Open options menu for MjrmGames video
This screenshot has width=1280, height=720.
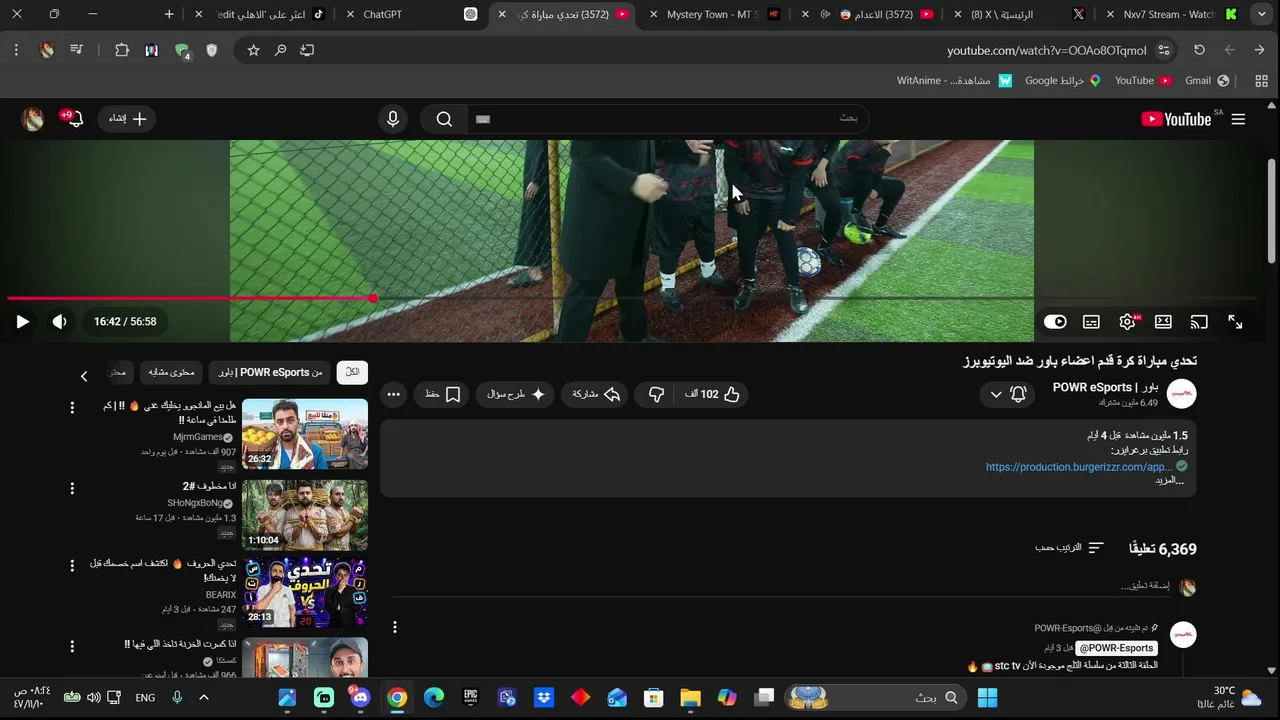71,408
